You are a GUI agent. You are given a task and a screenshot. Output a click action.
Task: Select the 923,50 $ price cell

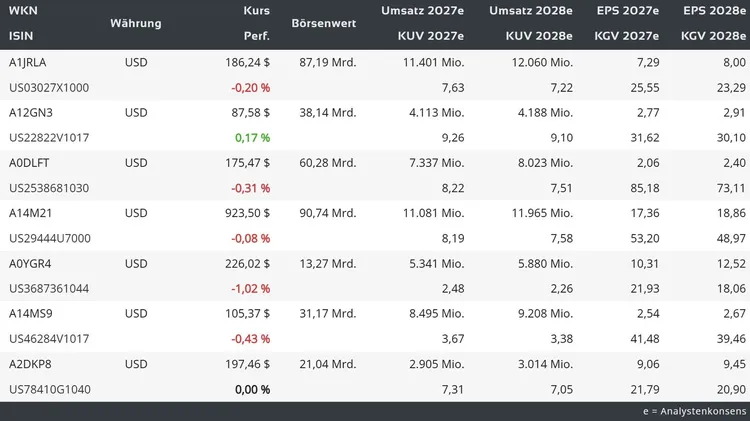245,213
